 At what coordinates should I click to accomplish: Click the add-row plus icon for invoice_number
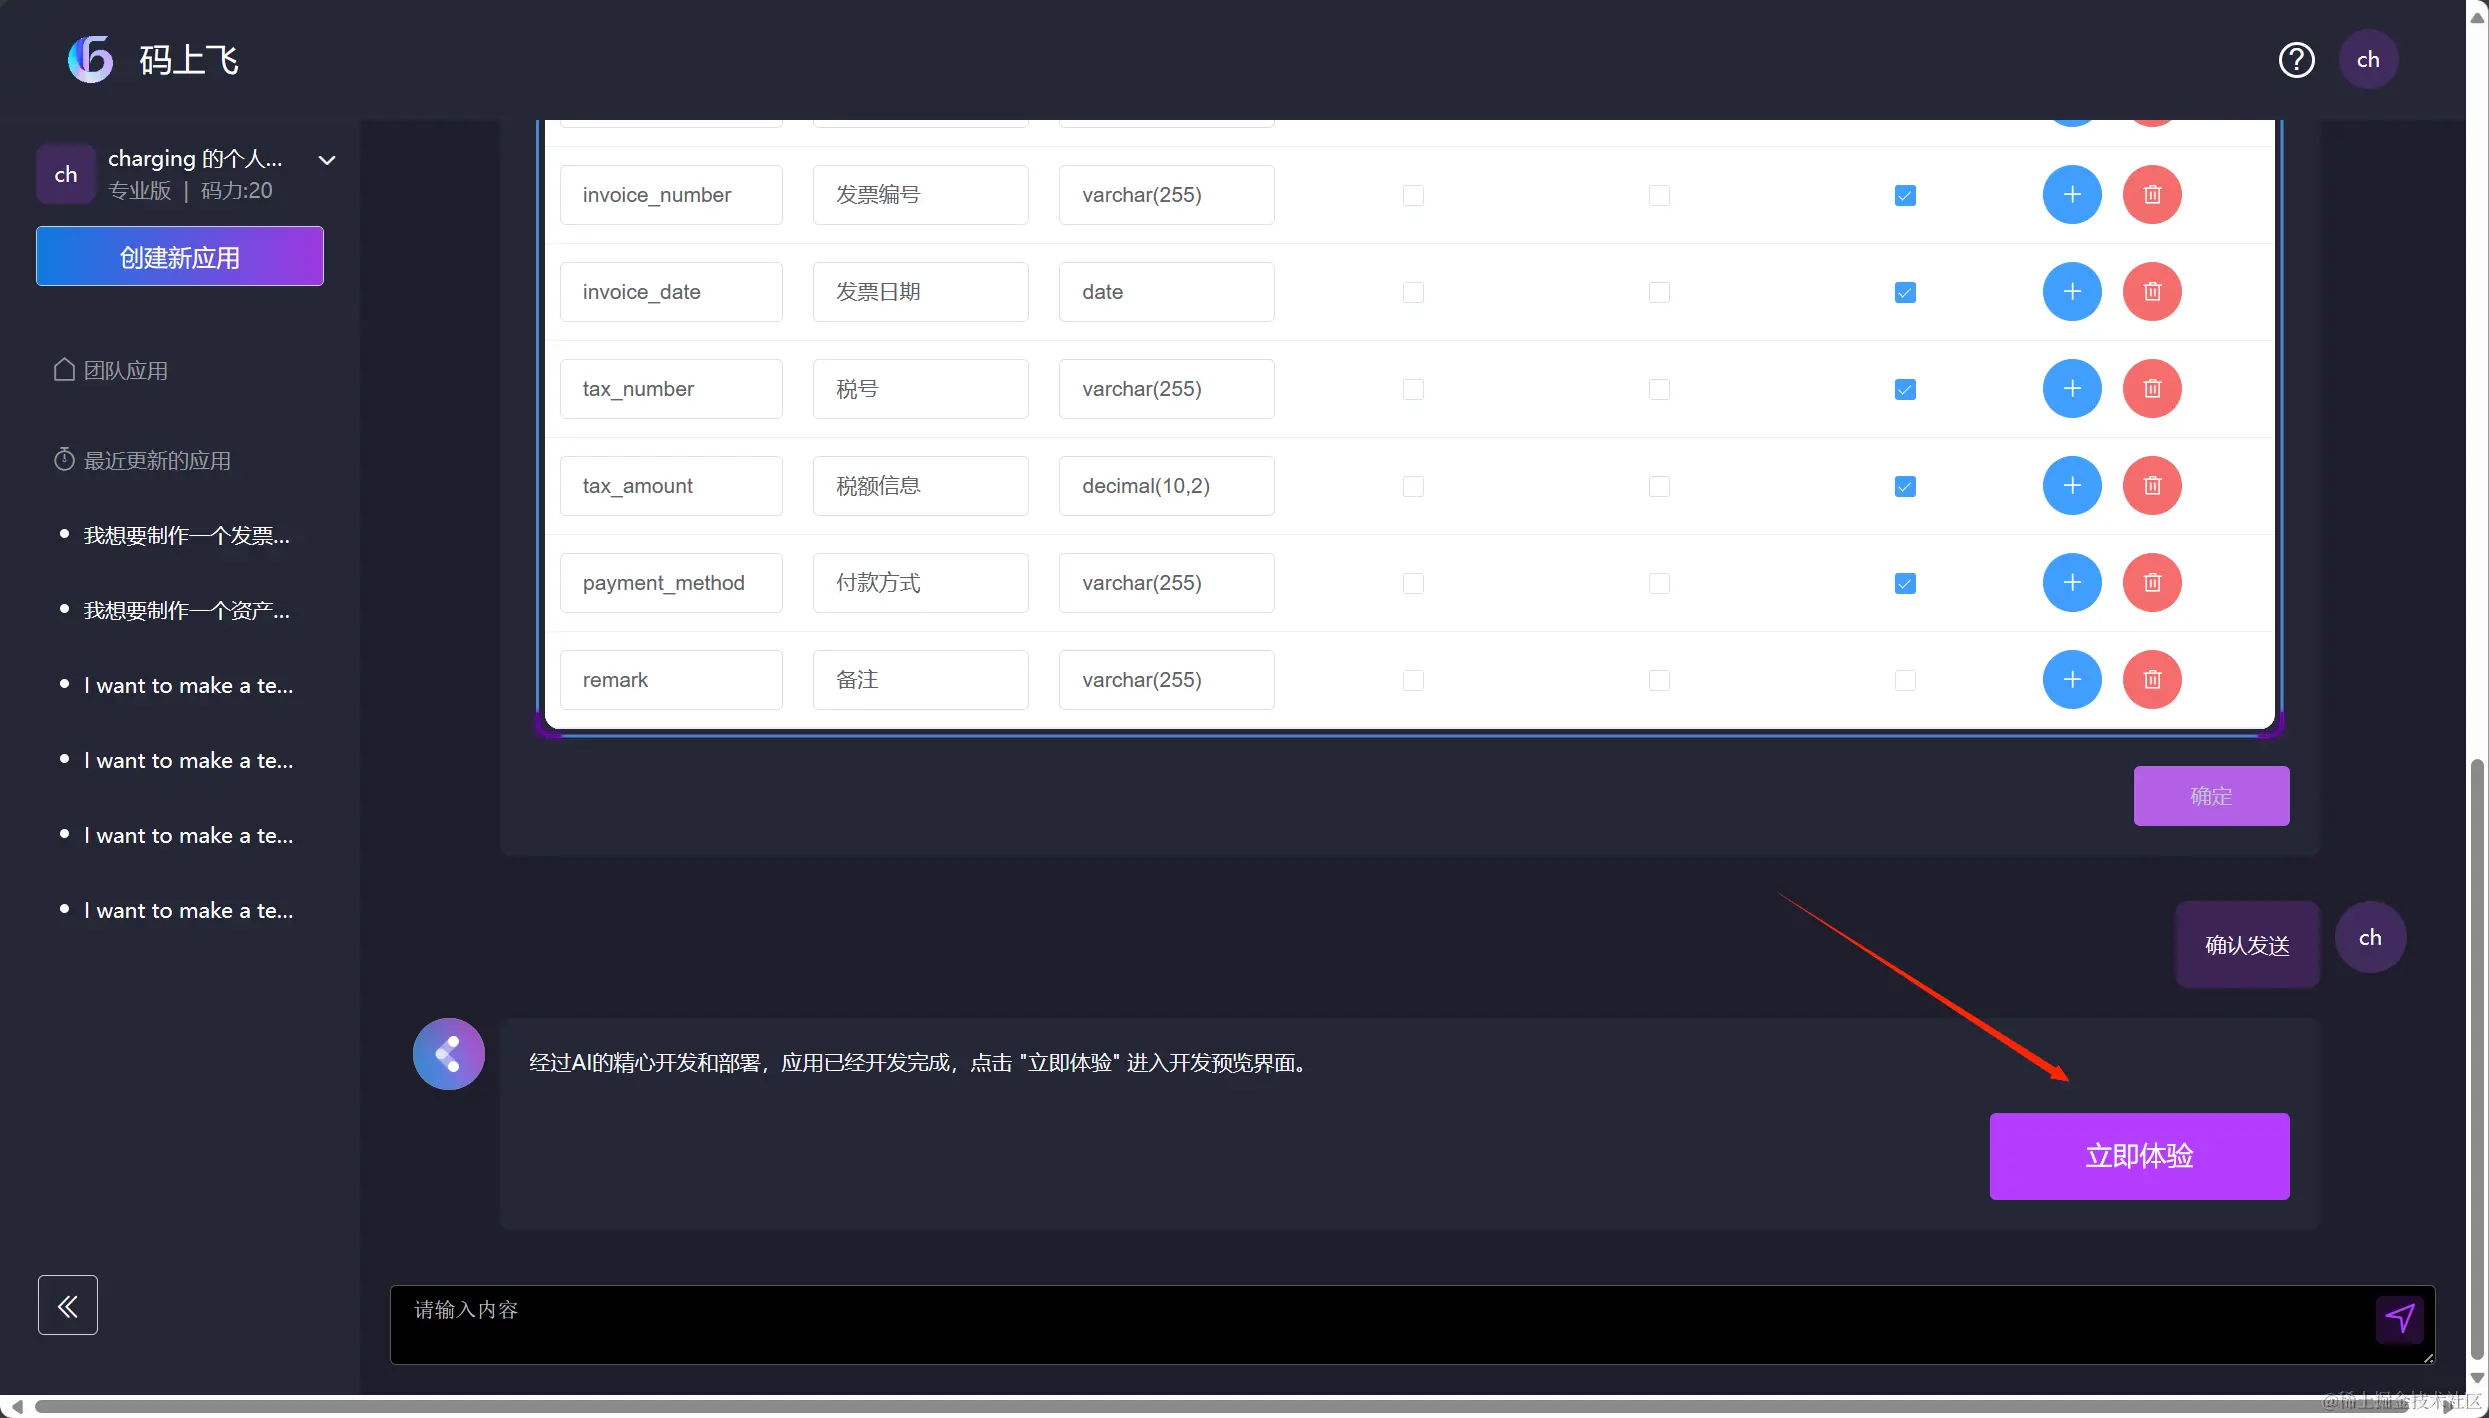(2072, 195)
